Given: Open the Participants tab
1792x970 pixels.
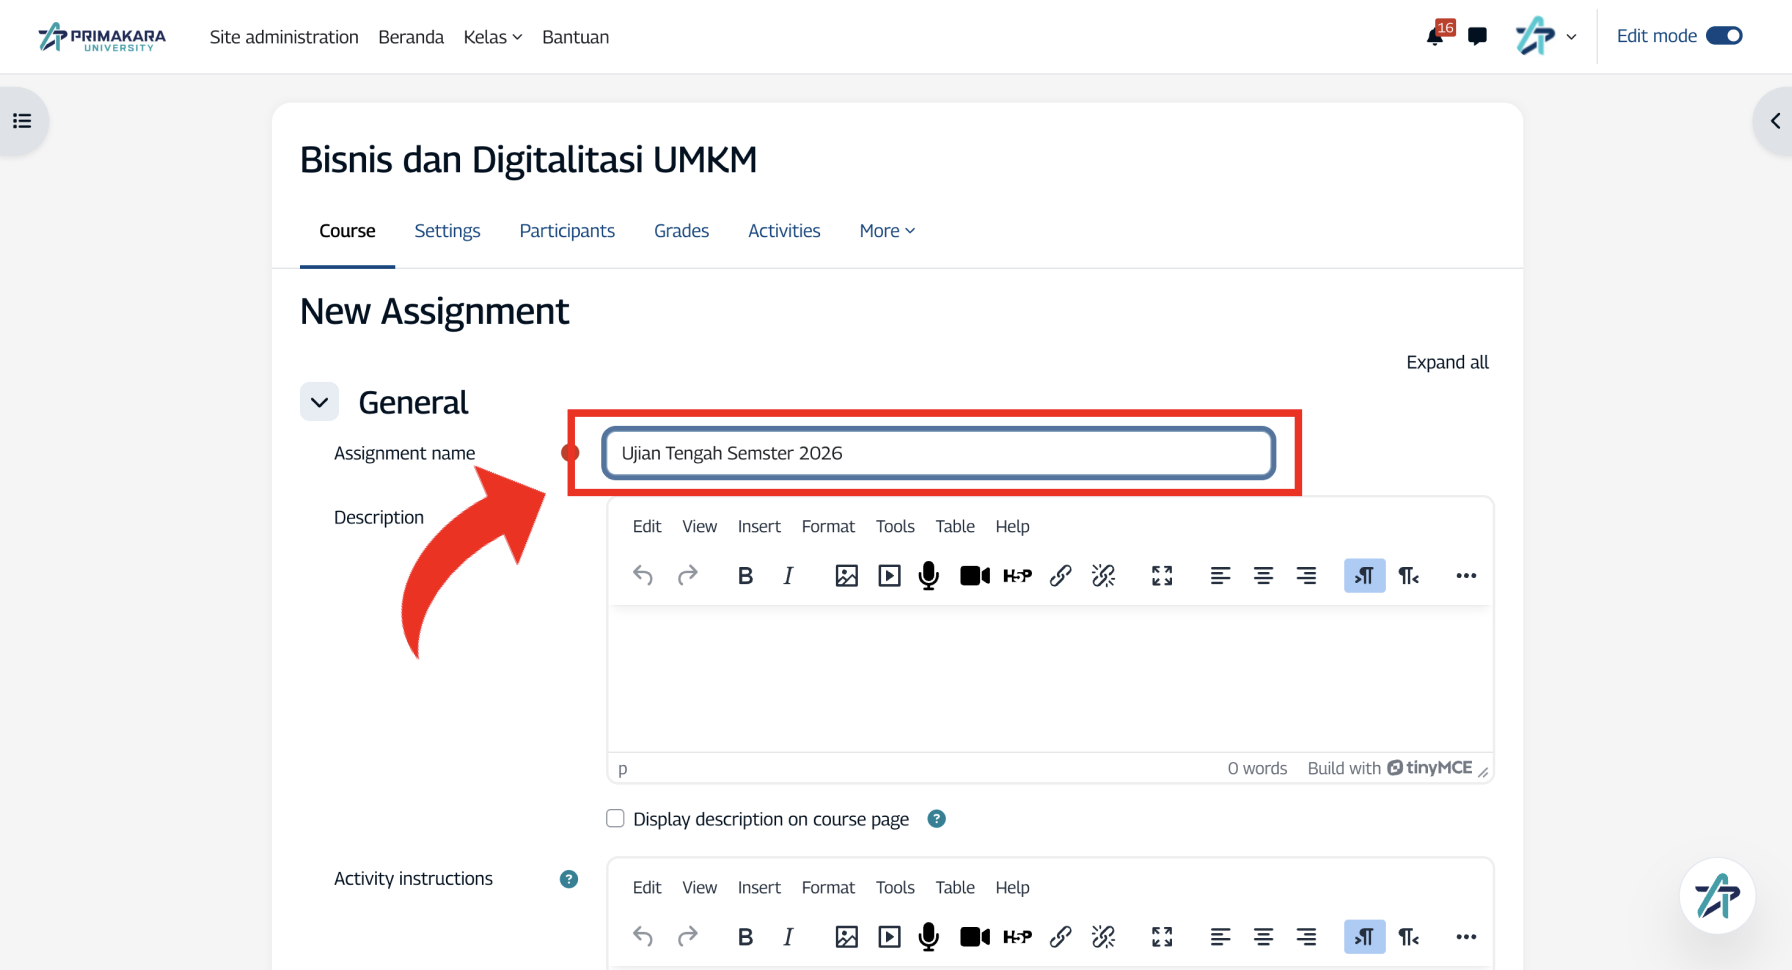Looking at the screenshot, I should (567, 231).
